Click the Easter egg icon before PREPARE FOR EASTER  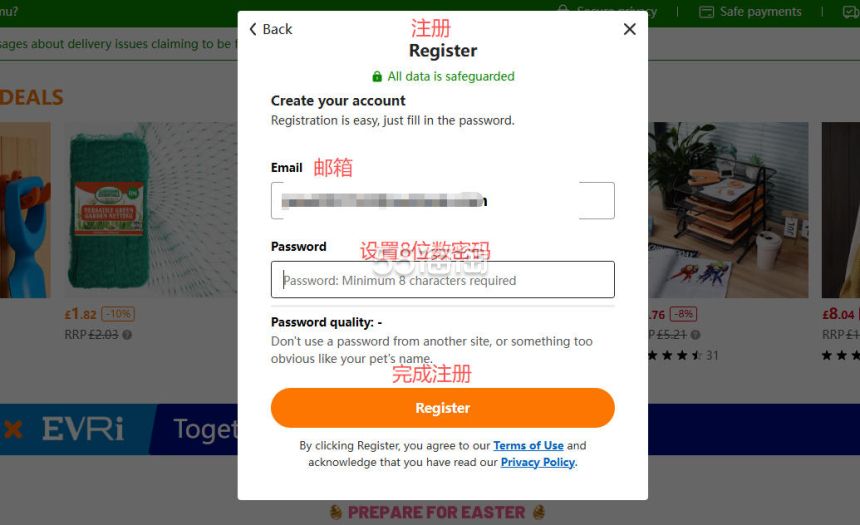336,512
